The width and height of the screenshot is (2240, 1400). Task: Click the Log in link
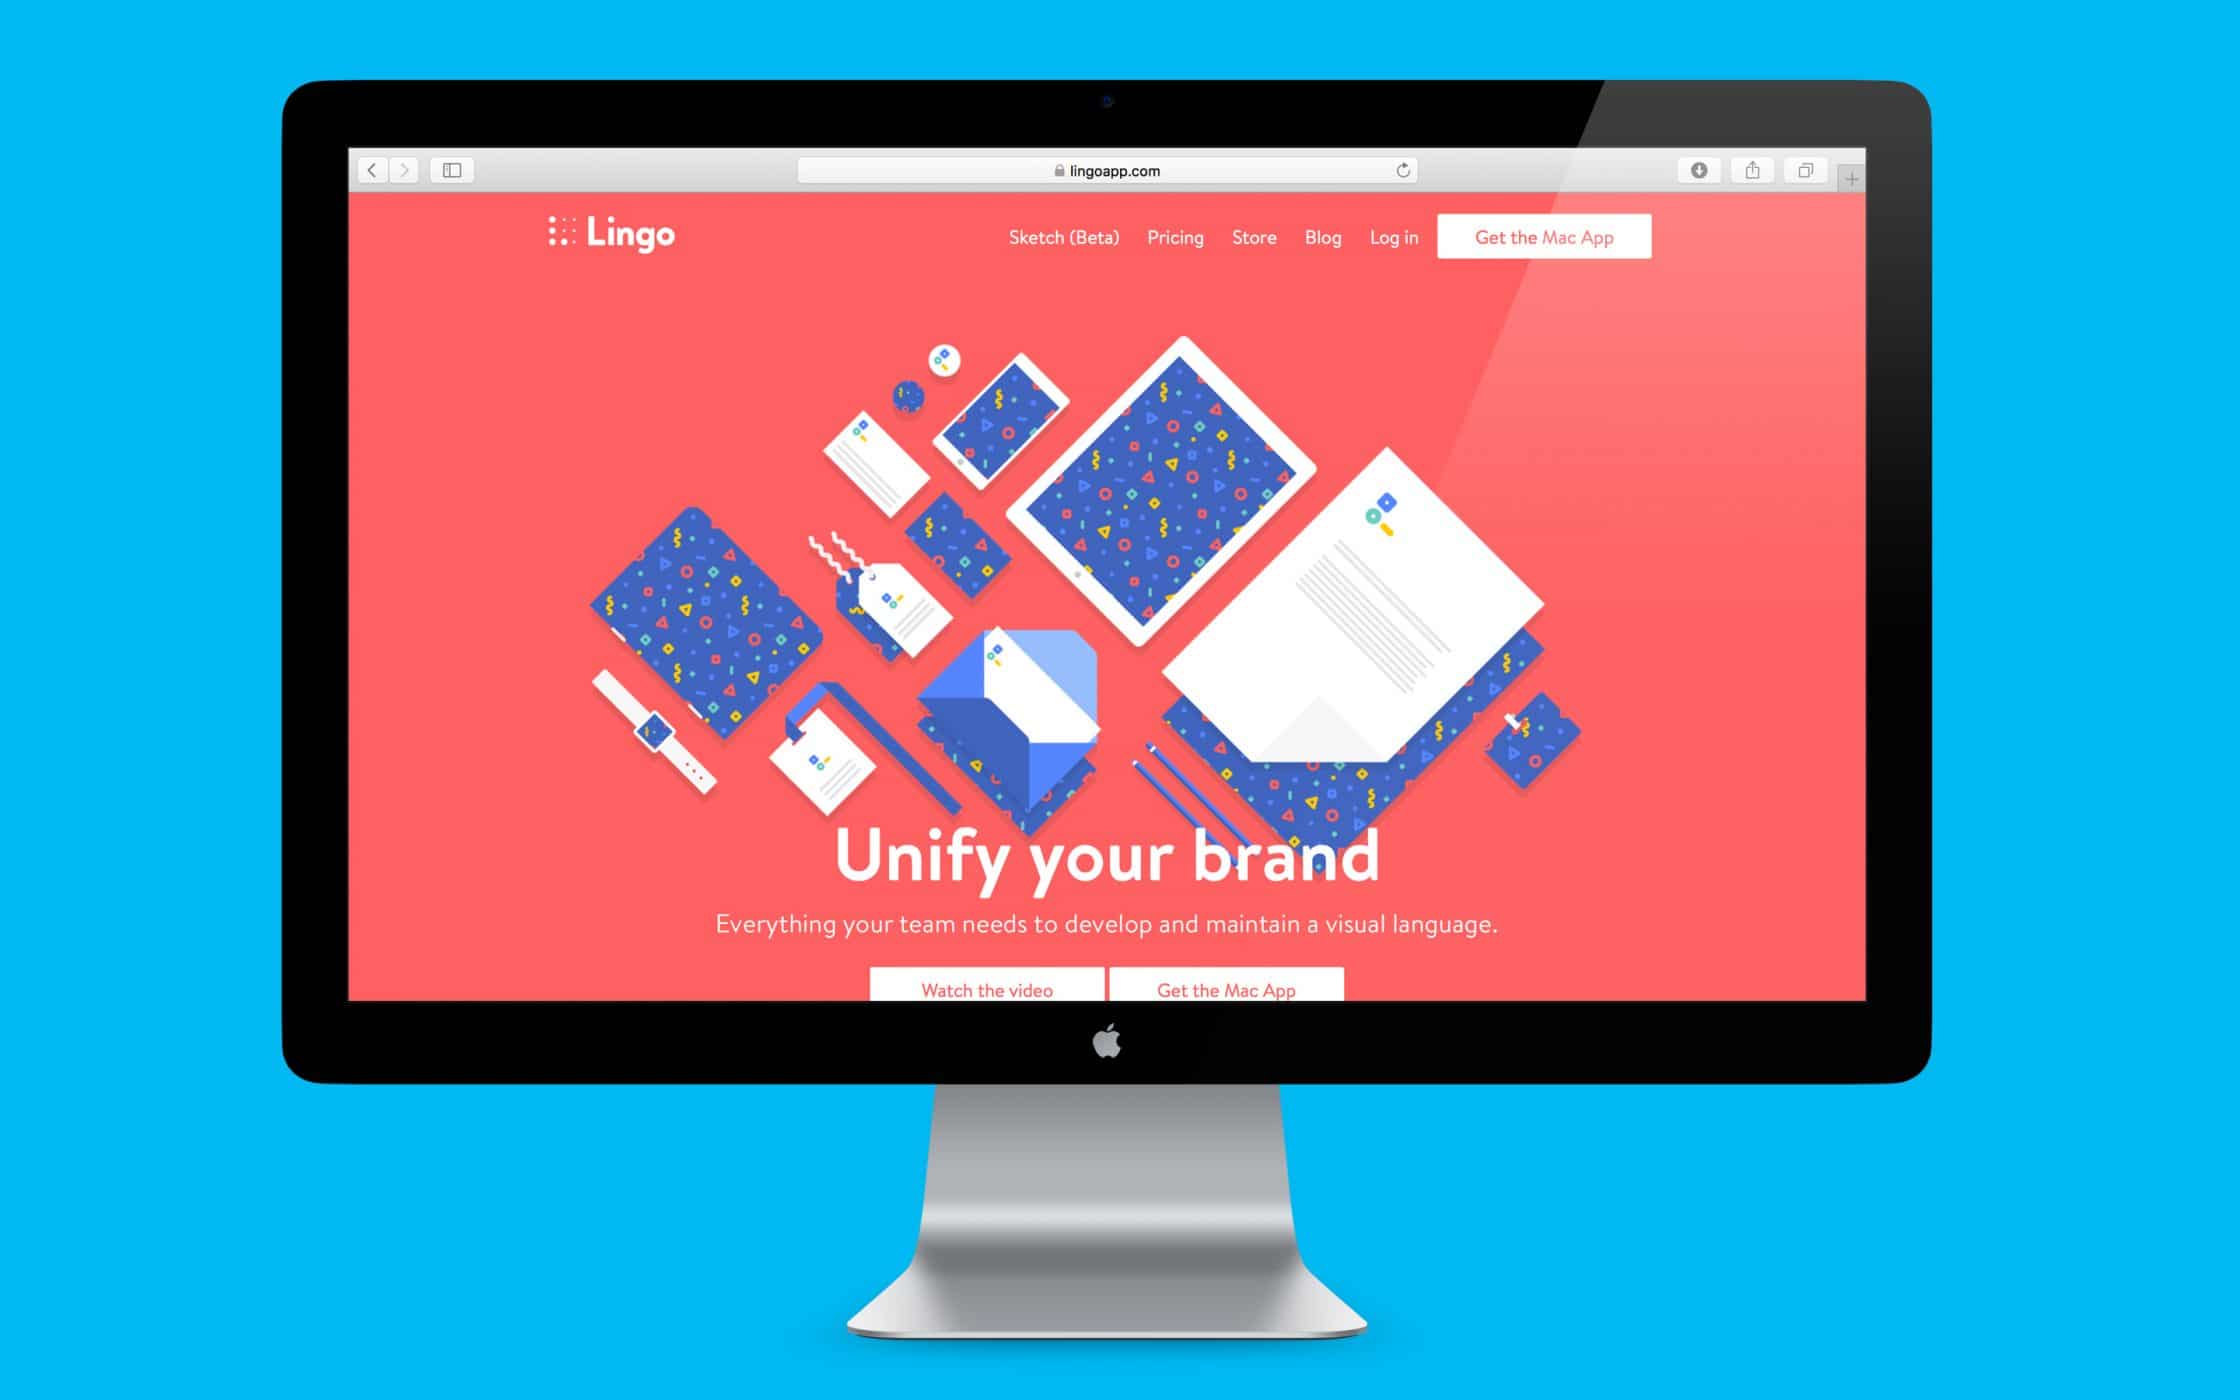point(1392,237)
